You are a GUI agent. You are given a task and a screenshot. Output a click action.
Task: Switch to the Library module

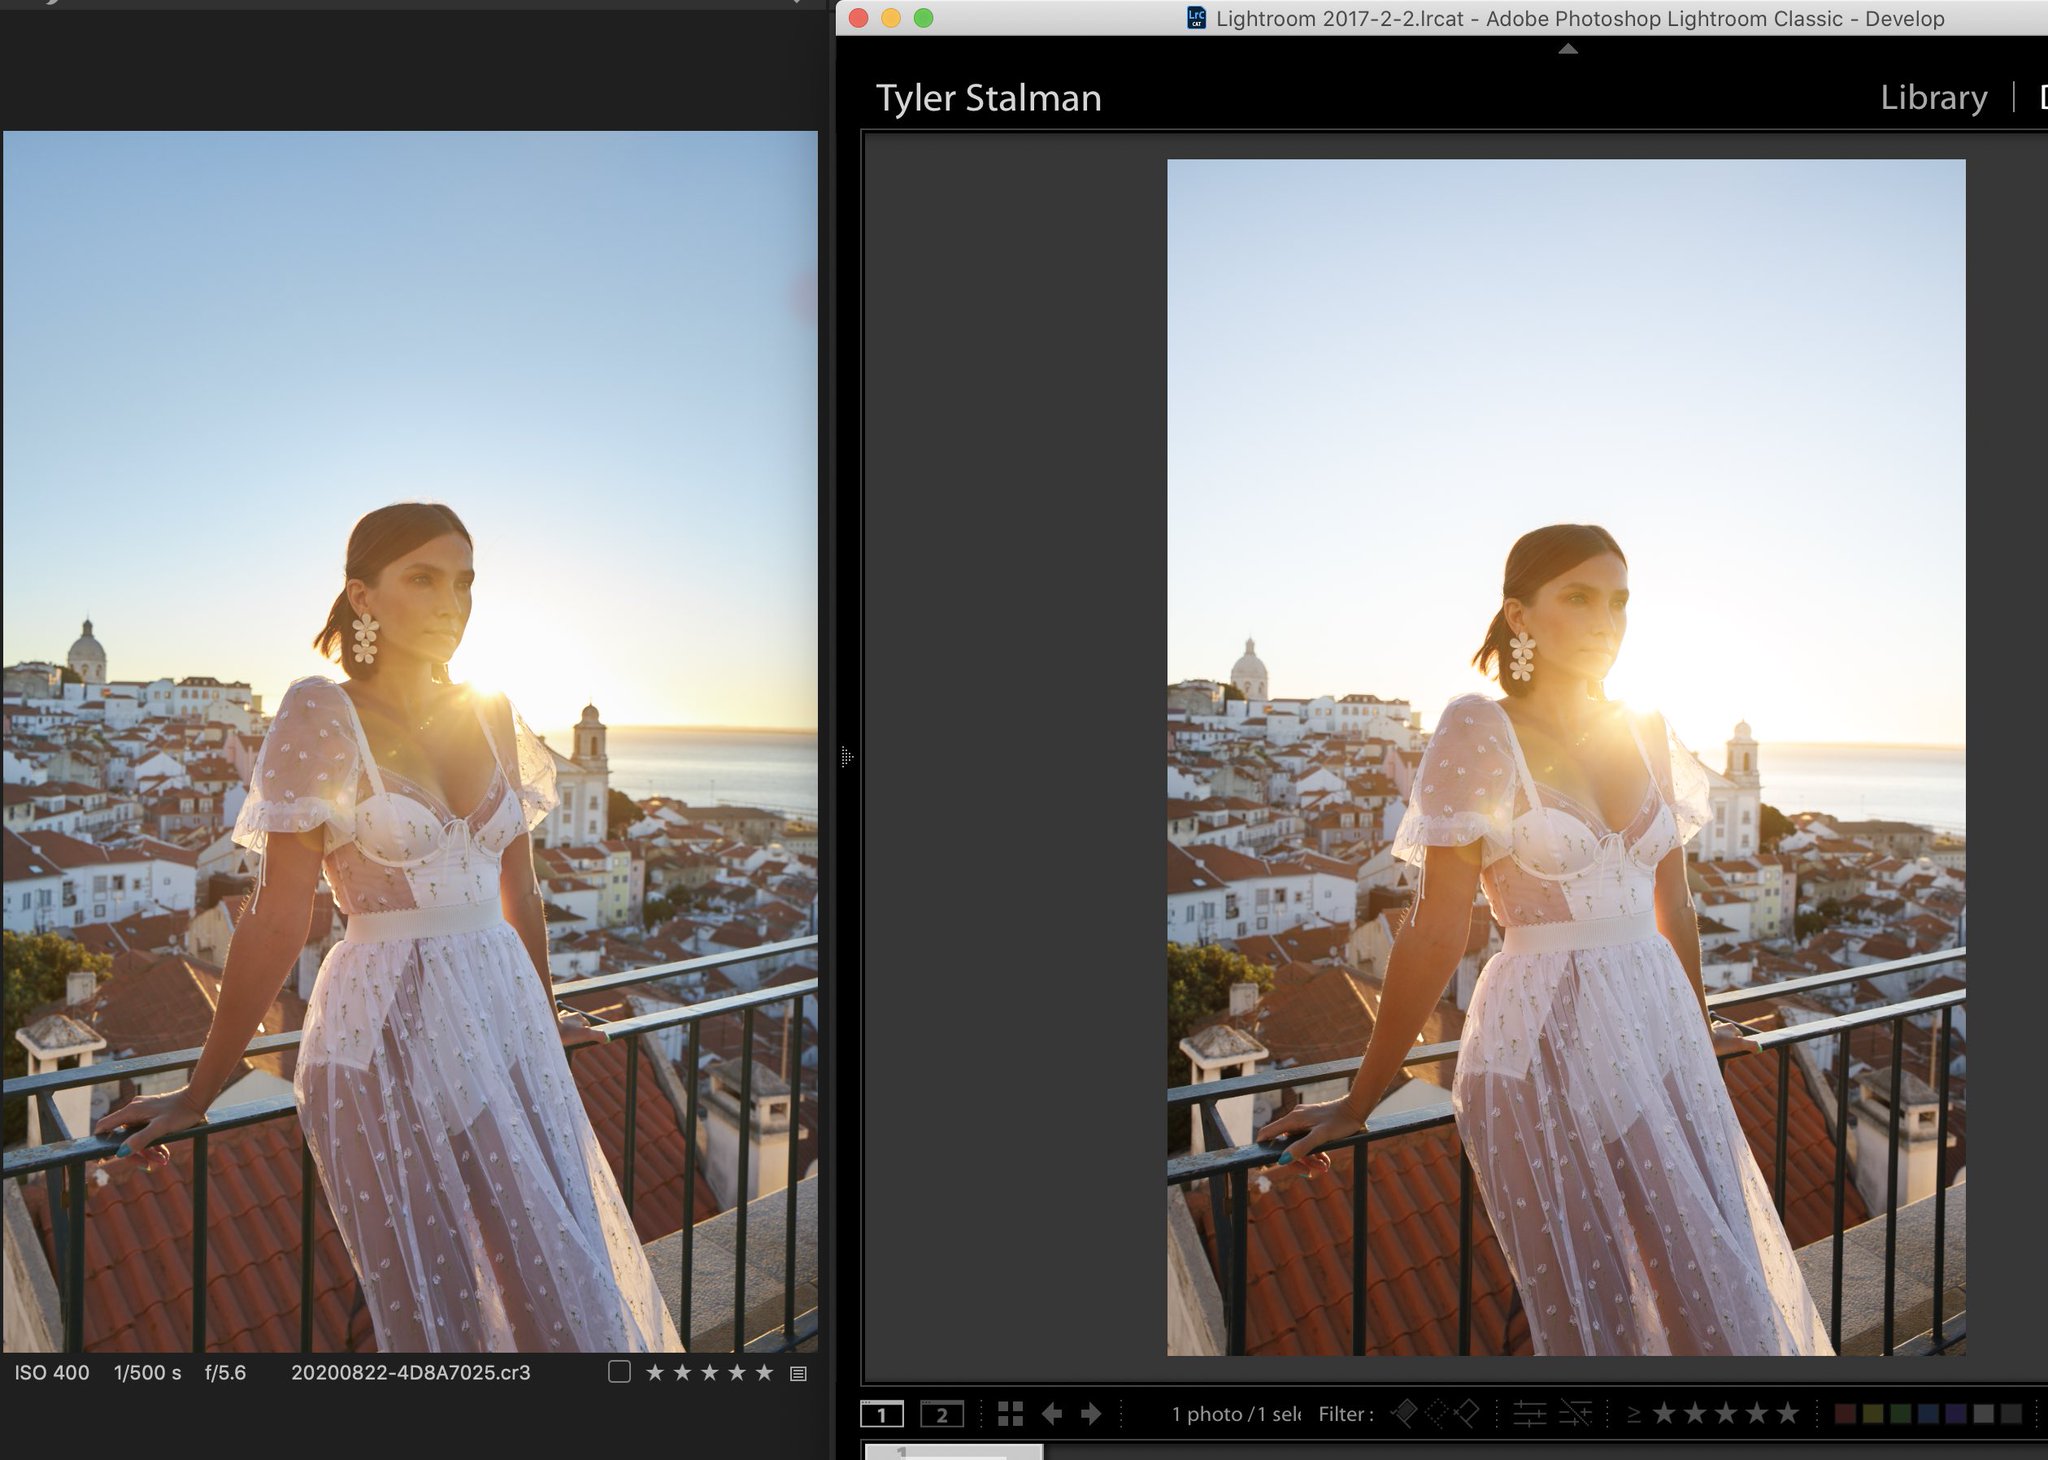[1933, 97]
